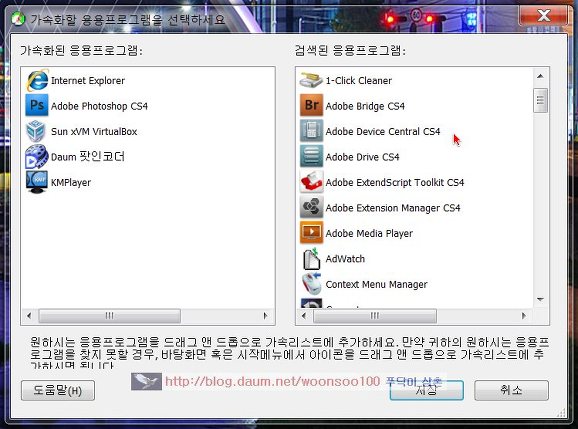Click the 저장 save button
578x429 pixels.
coord(426,390)
